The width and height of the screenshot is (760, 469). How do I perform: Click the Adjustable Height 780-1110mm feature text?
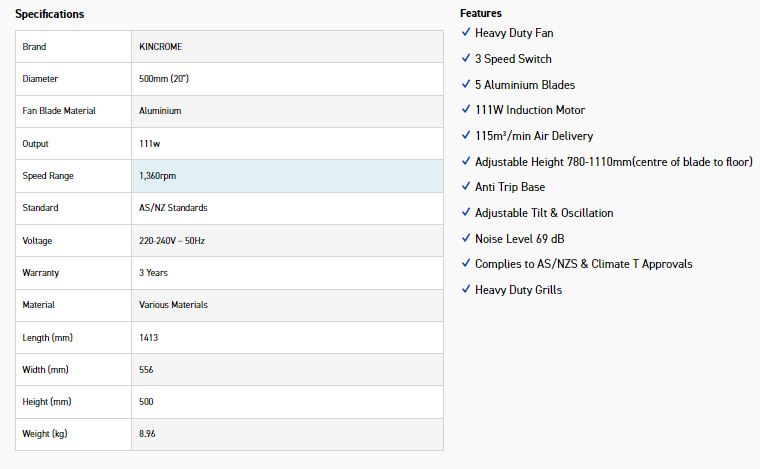coord(613,161)
